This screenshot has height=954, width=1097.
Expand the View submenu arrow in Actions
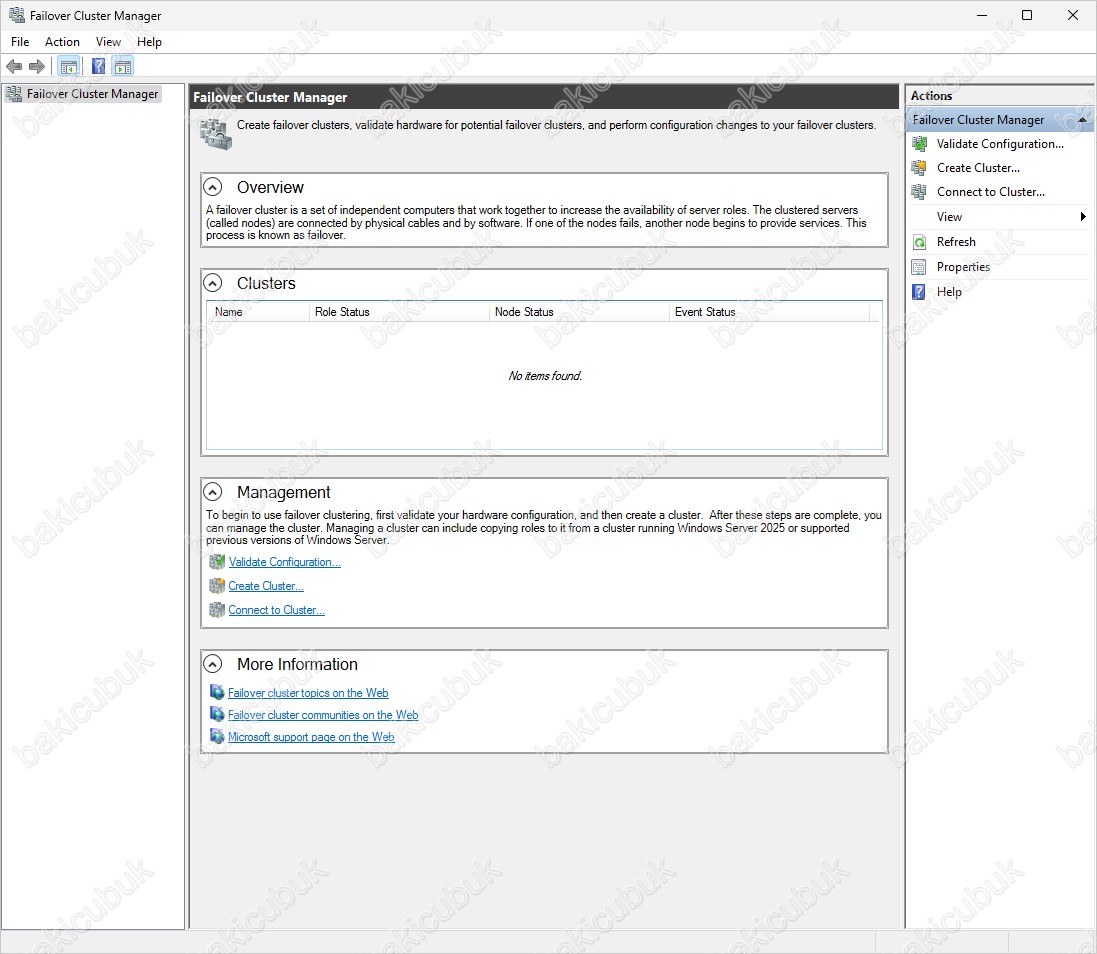click(1083, 217)
